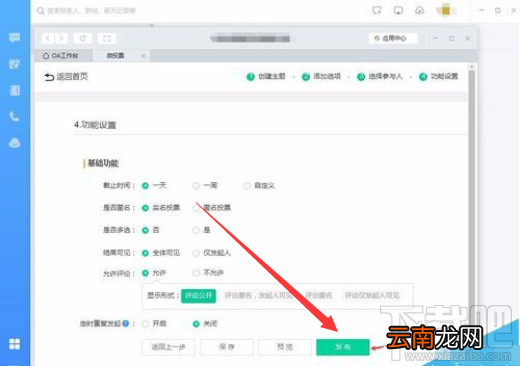Screen dimensions: 520x366
Task: Click the screen cast icon in top bar
Action: click(398, 11)
